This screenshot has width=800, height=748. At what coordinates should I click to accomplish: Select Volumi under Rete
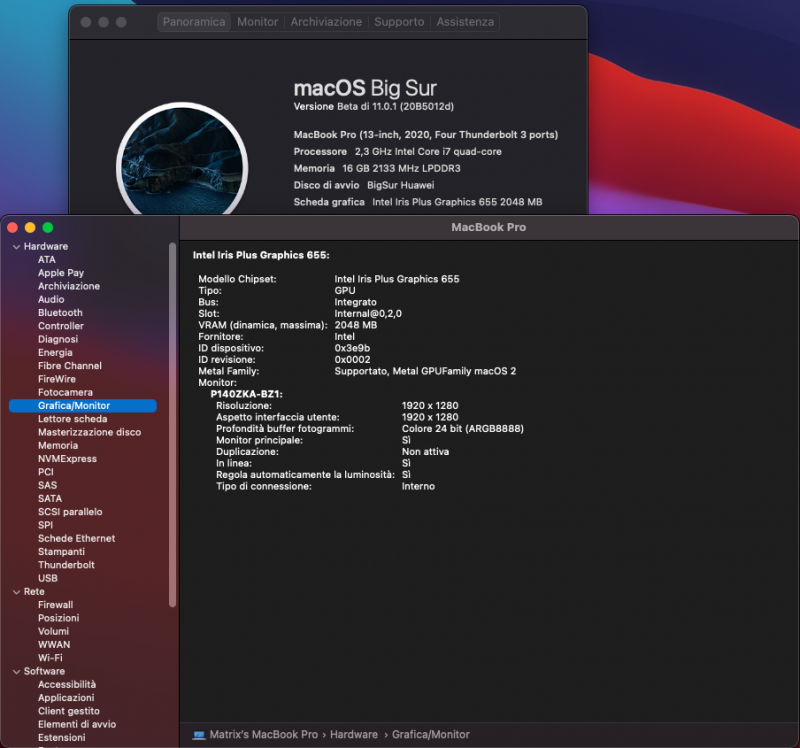click(x=54, y=631)
